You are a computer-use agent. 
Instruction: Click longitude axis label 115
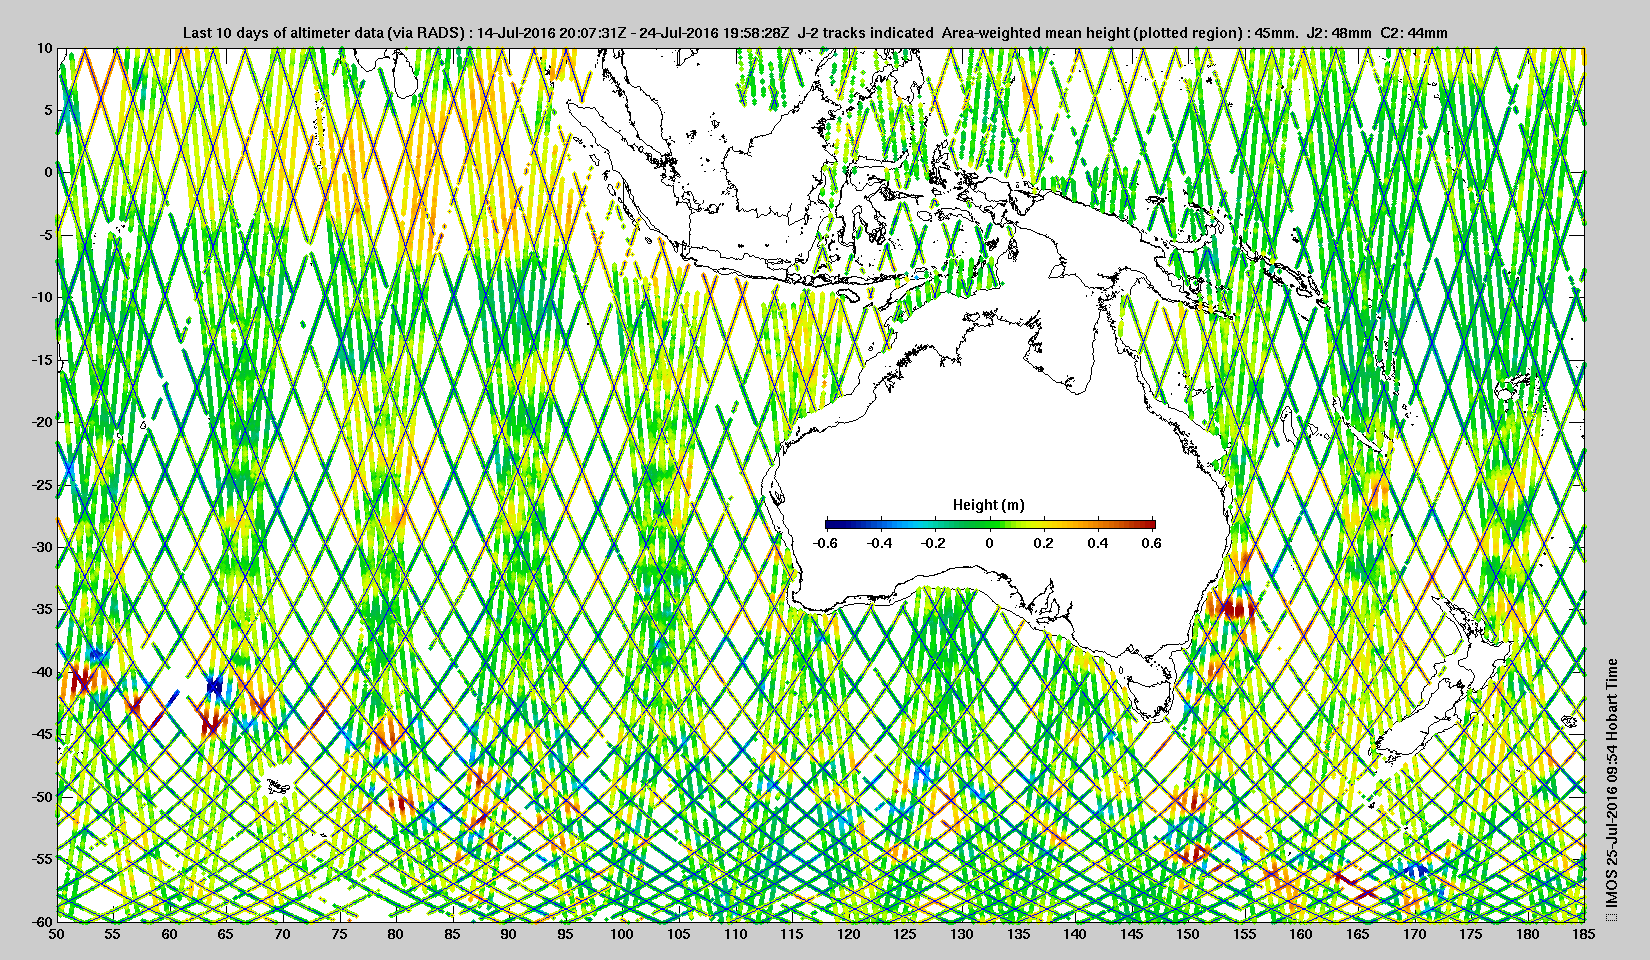pyautogui.click(x=792, y=934)
